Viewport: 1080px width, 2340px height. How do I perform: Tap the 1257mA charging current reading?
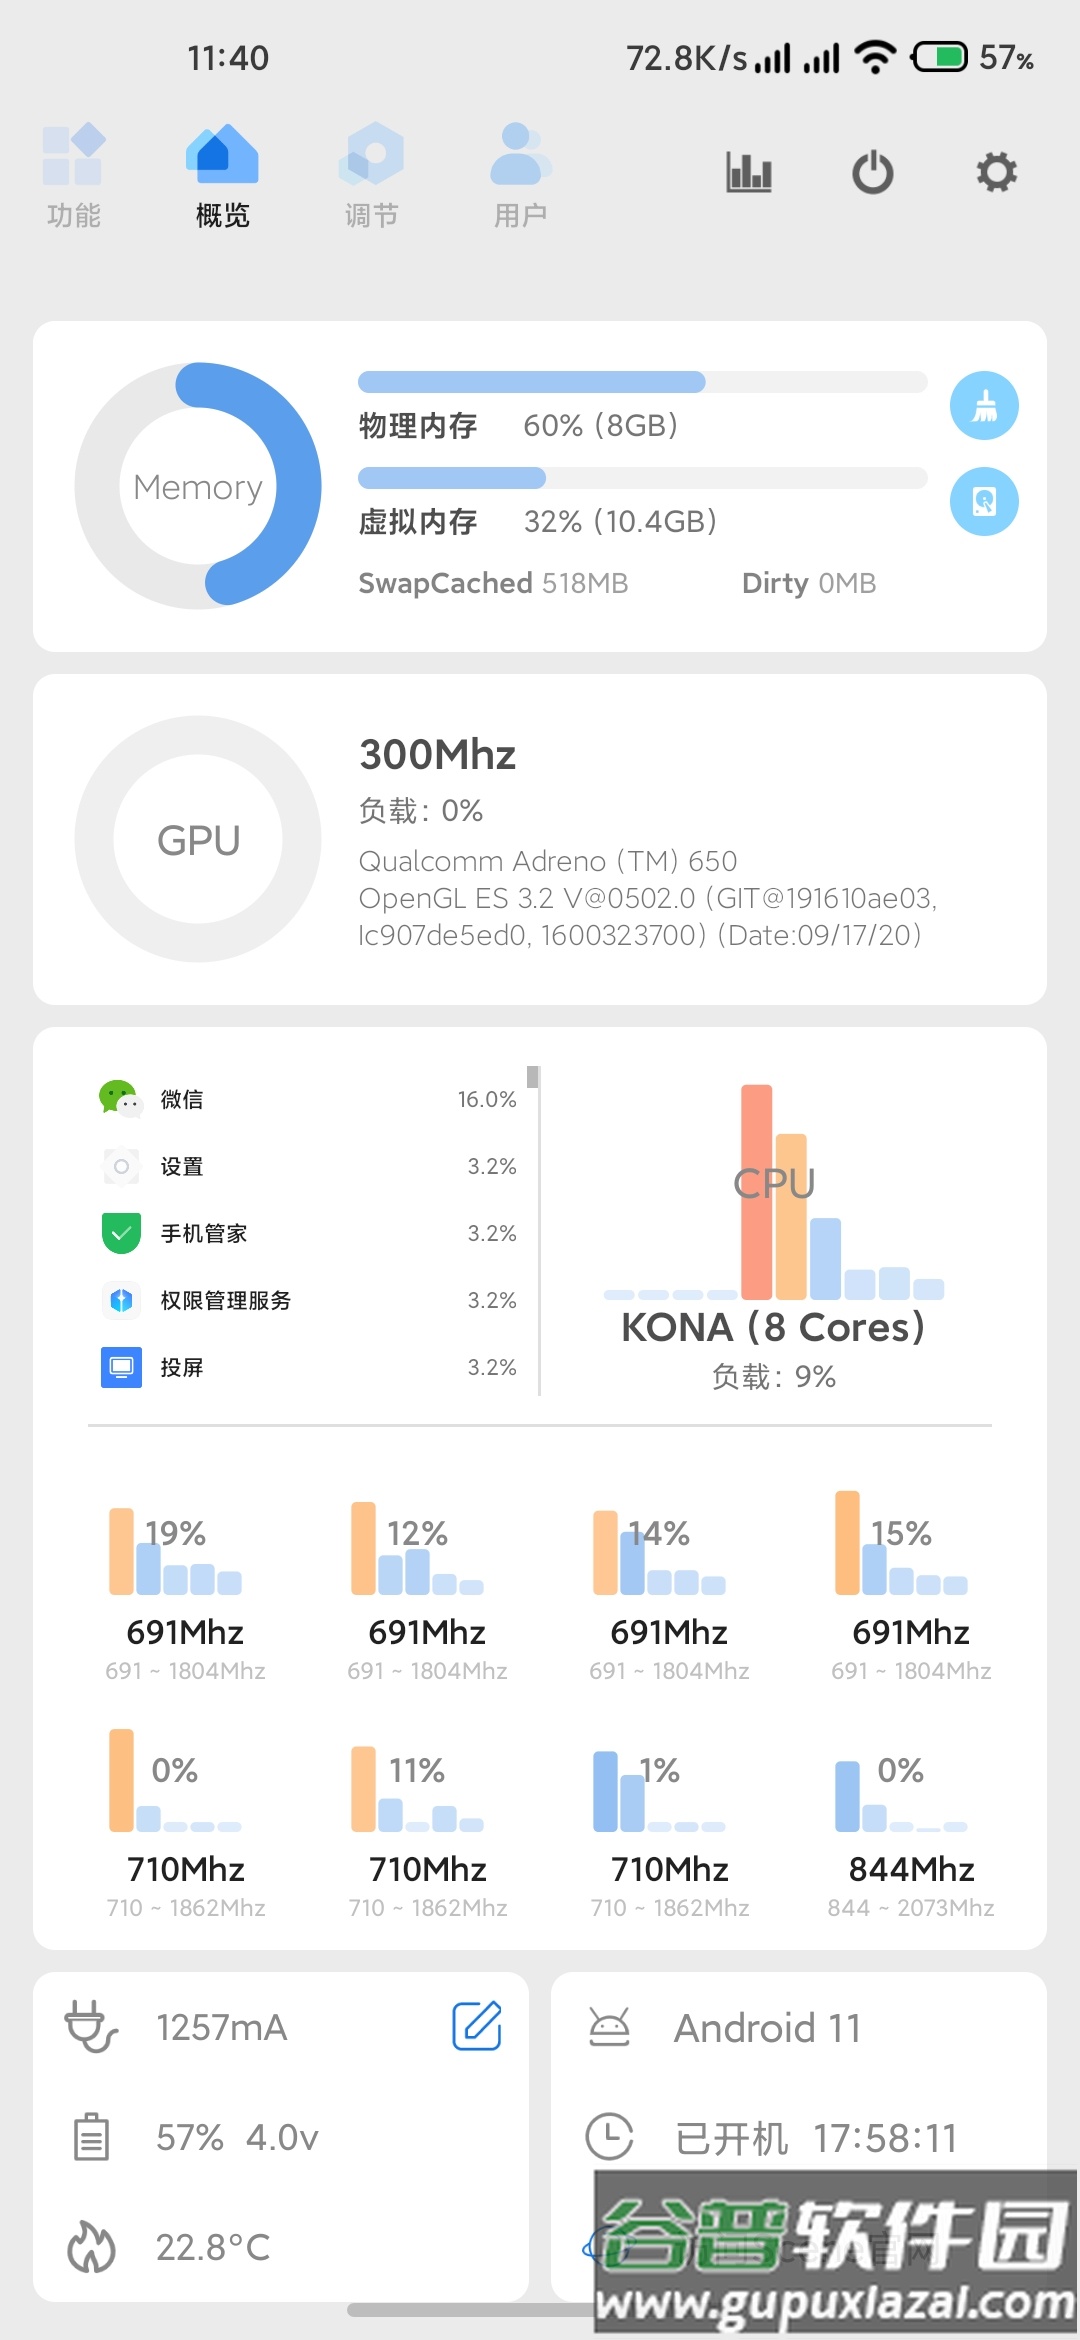tap(222, 2028)
